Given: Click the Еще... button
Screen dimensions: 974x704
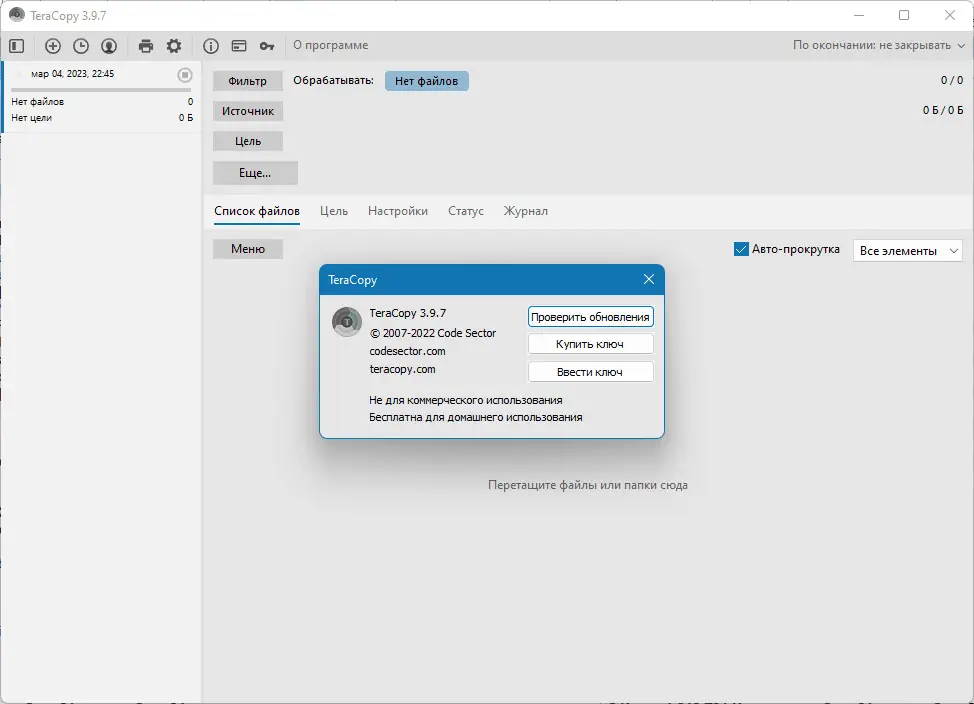Looking at the screenshot, I should (x=255, y=173).
